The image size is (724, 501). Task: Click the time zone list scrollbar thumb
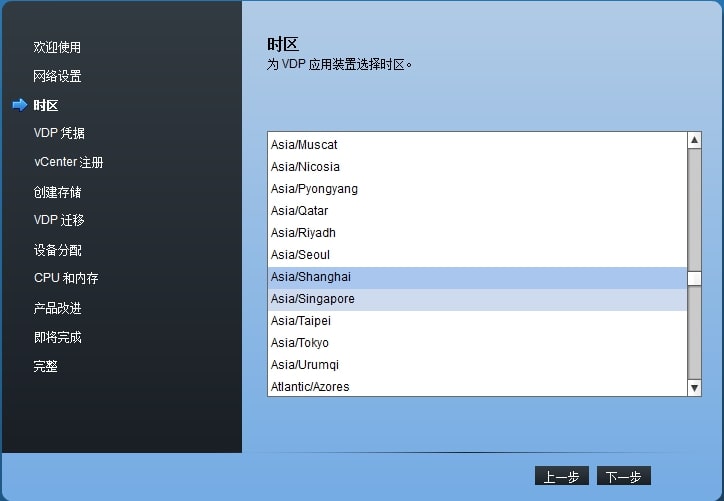pyautogui.click(x=694, y=278)
